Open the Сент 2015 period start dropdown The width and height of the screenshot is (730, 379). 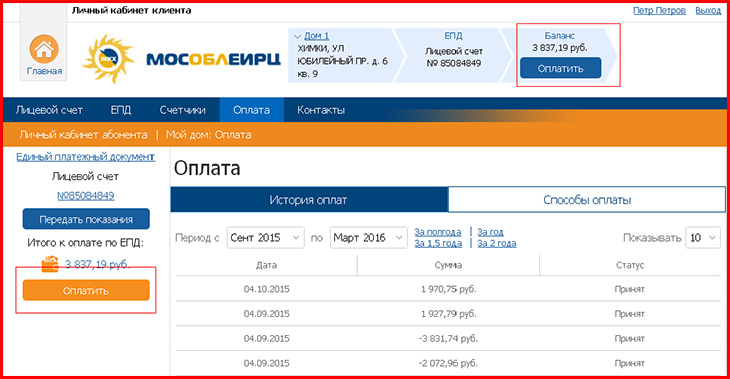point(265,238)
